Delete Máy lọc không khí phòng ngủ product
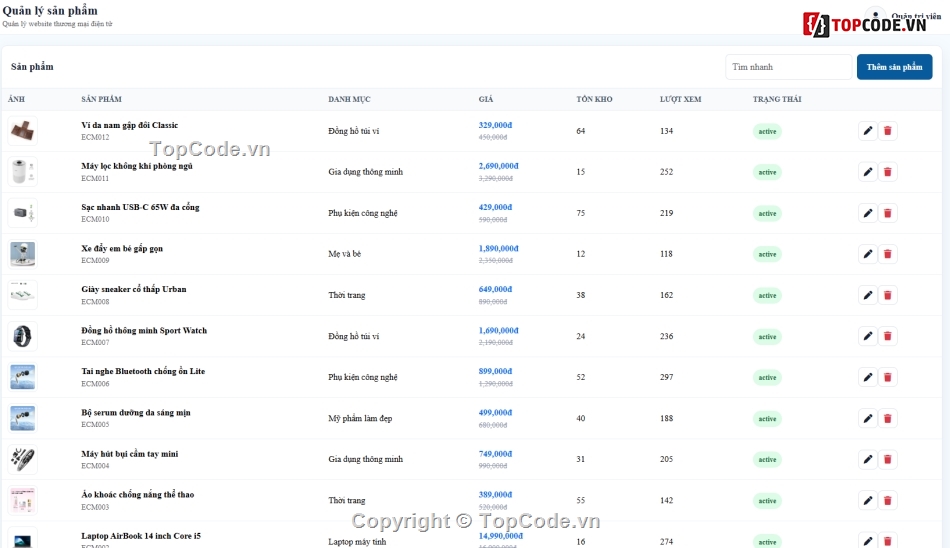Viewport: 950px width, 548px height. tap(888, 172)
